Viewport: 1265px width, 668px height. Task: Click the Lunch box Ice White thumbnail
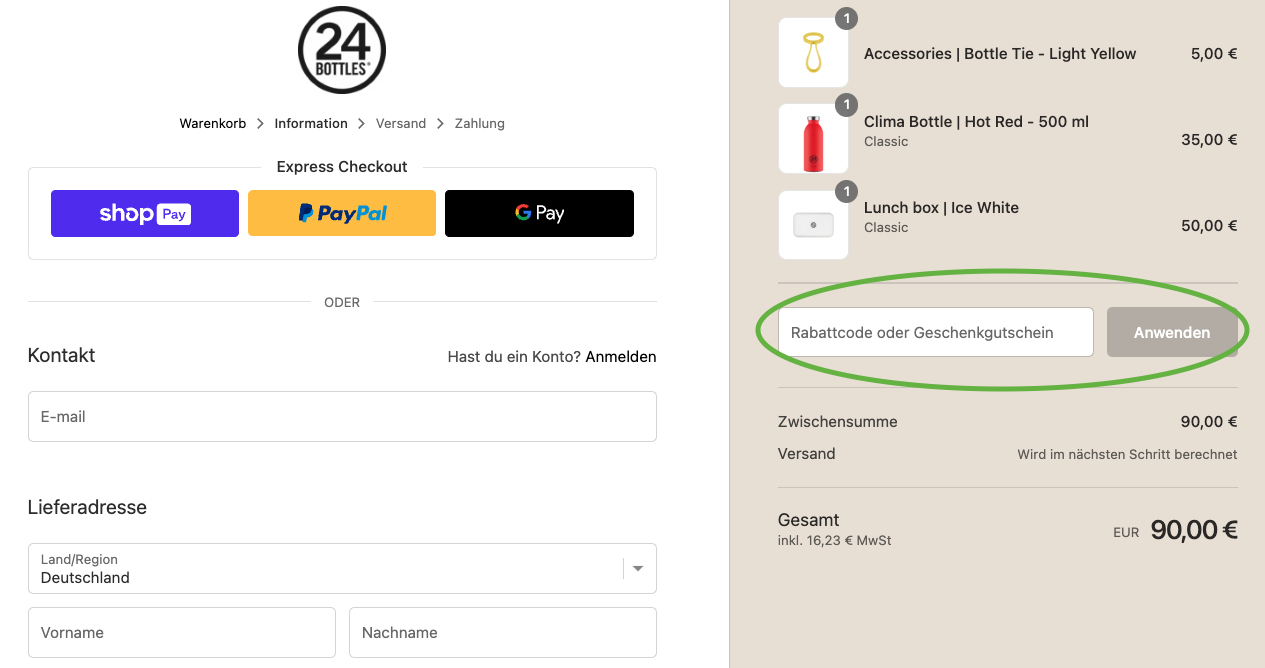pyautogui.click(x=813, y=225)
